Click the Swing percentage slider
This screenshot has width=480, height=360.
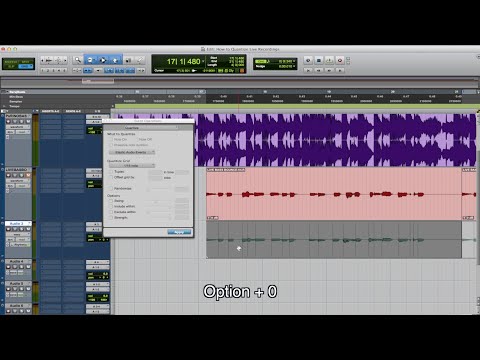pyautogui.click(x=159, y=201)
